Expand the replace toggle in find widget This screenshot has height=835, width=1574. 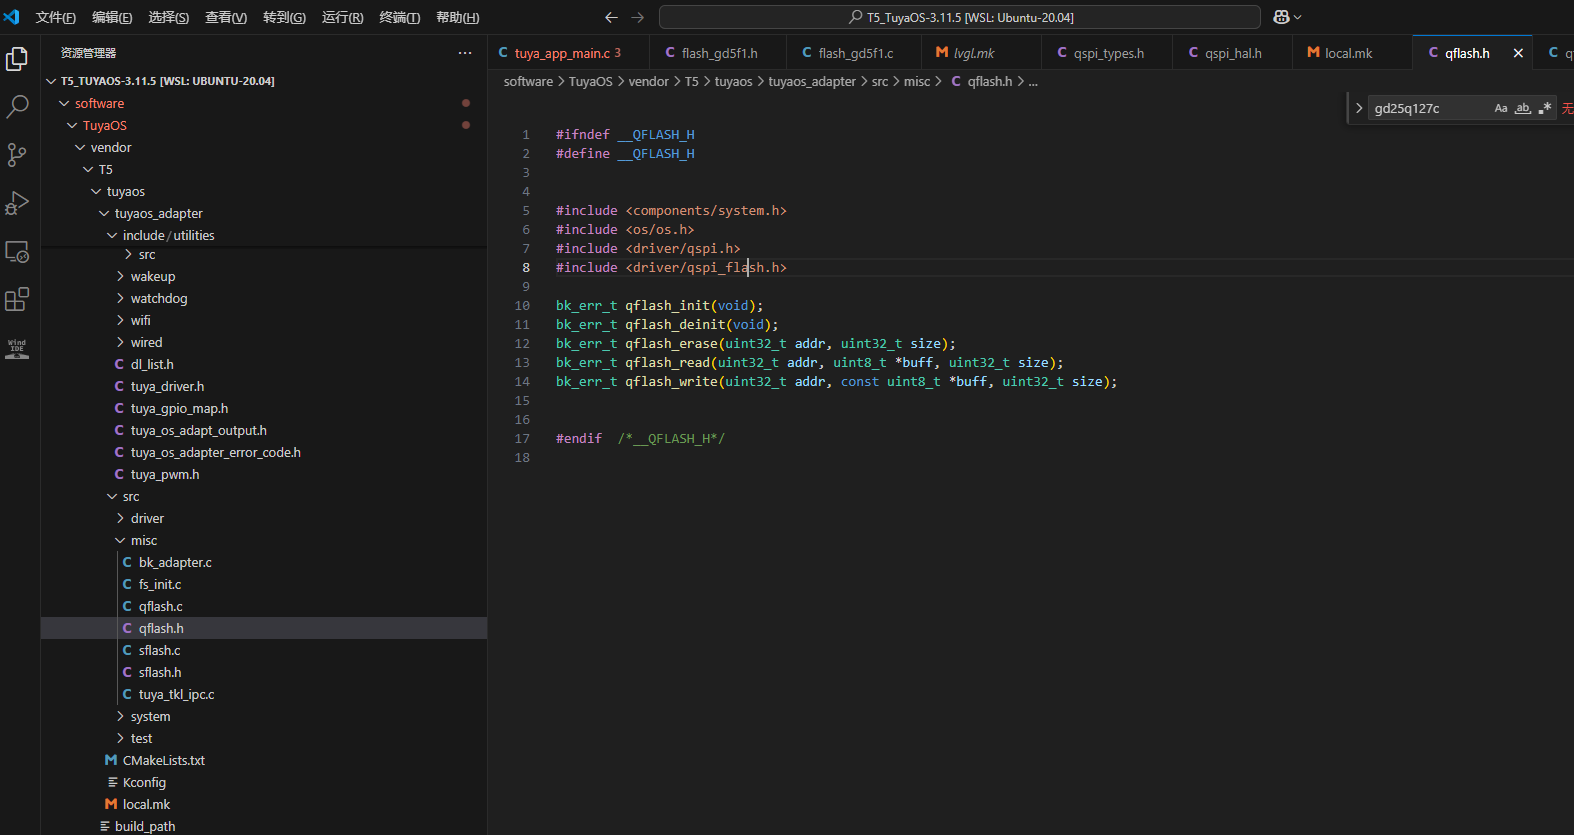[x=1359, y=108]
